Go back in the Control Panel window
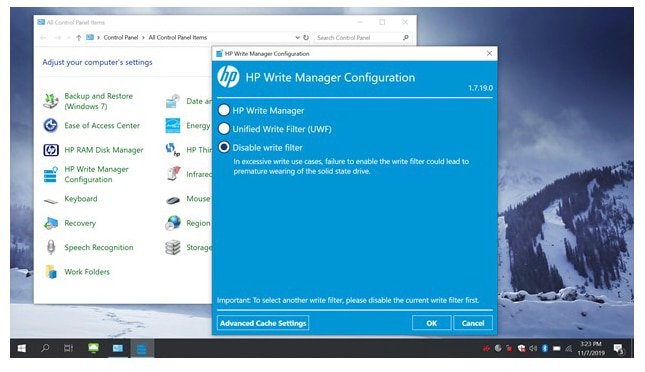This screenshot has width=645, height=372. [43, 37]
